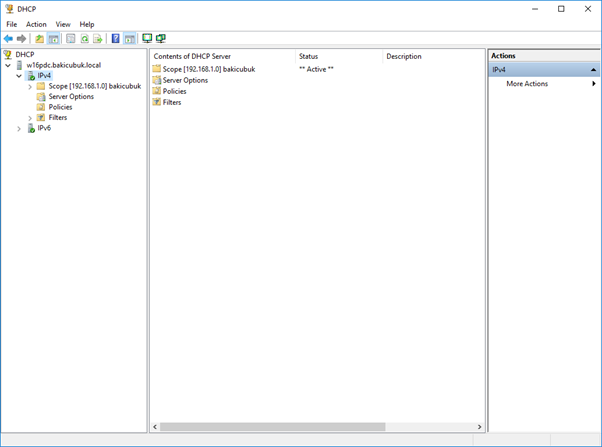This screenshot has width=602, height=447.
Task: Open the View menu
Action: 63,24
